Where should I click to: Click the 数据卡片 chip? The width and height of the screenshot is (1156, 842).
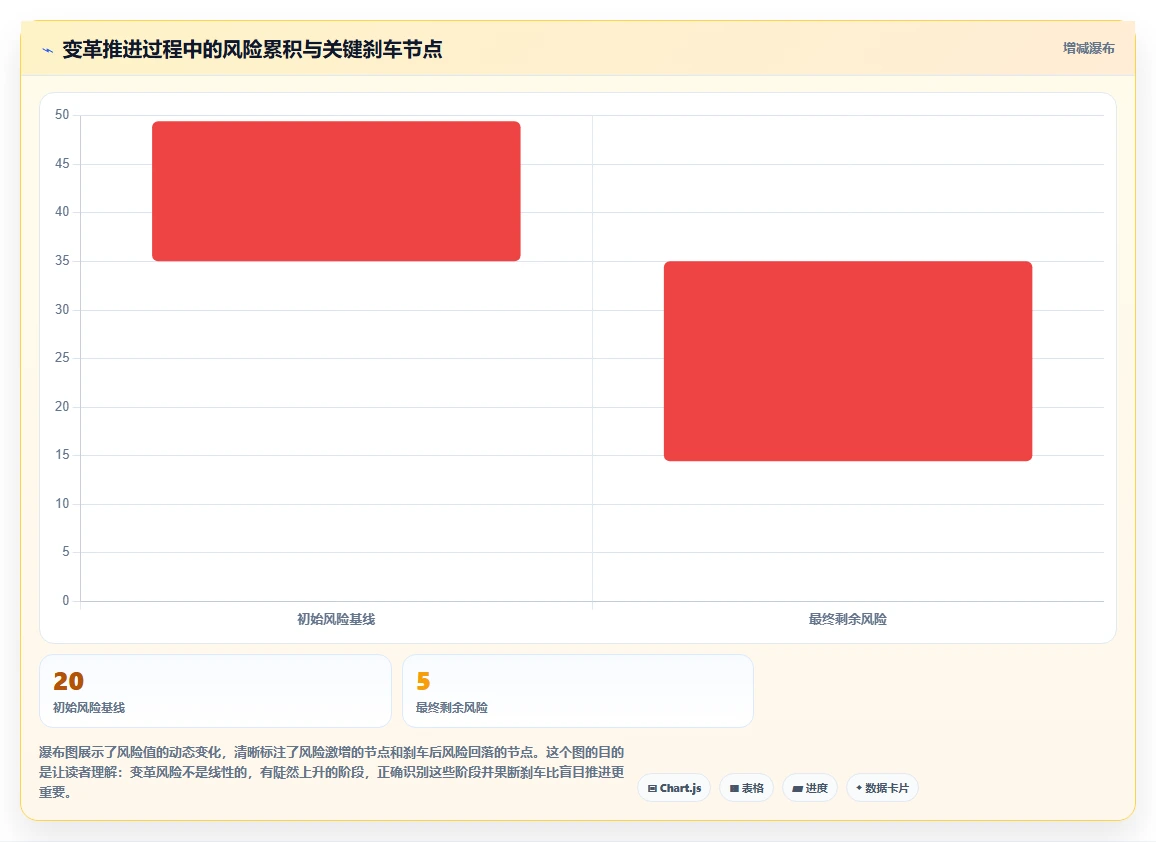[882, 788]
